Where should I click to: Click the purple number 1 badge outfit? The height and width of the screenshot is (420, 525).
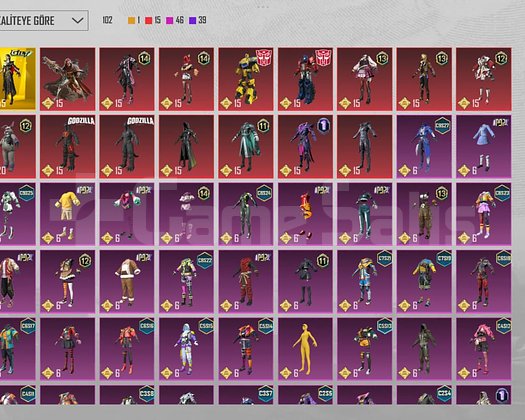pyautogui.click(x=305, y=147)
